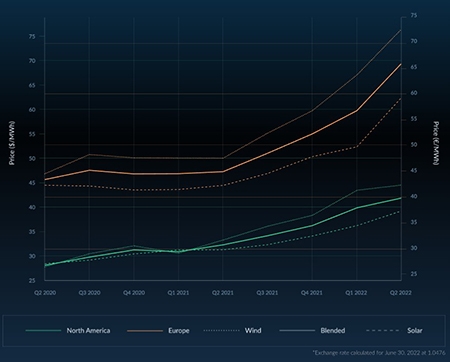The height and width of the screenshot is (362, 450).
Task: Click the Europe orange line swatch
Action: (145, 331)
